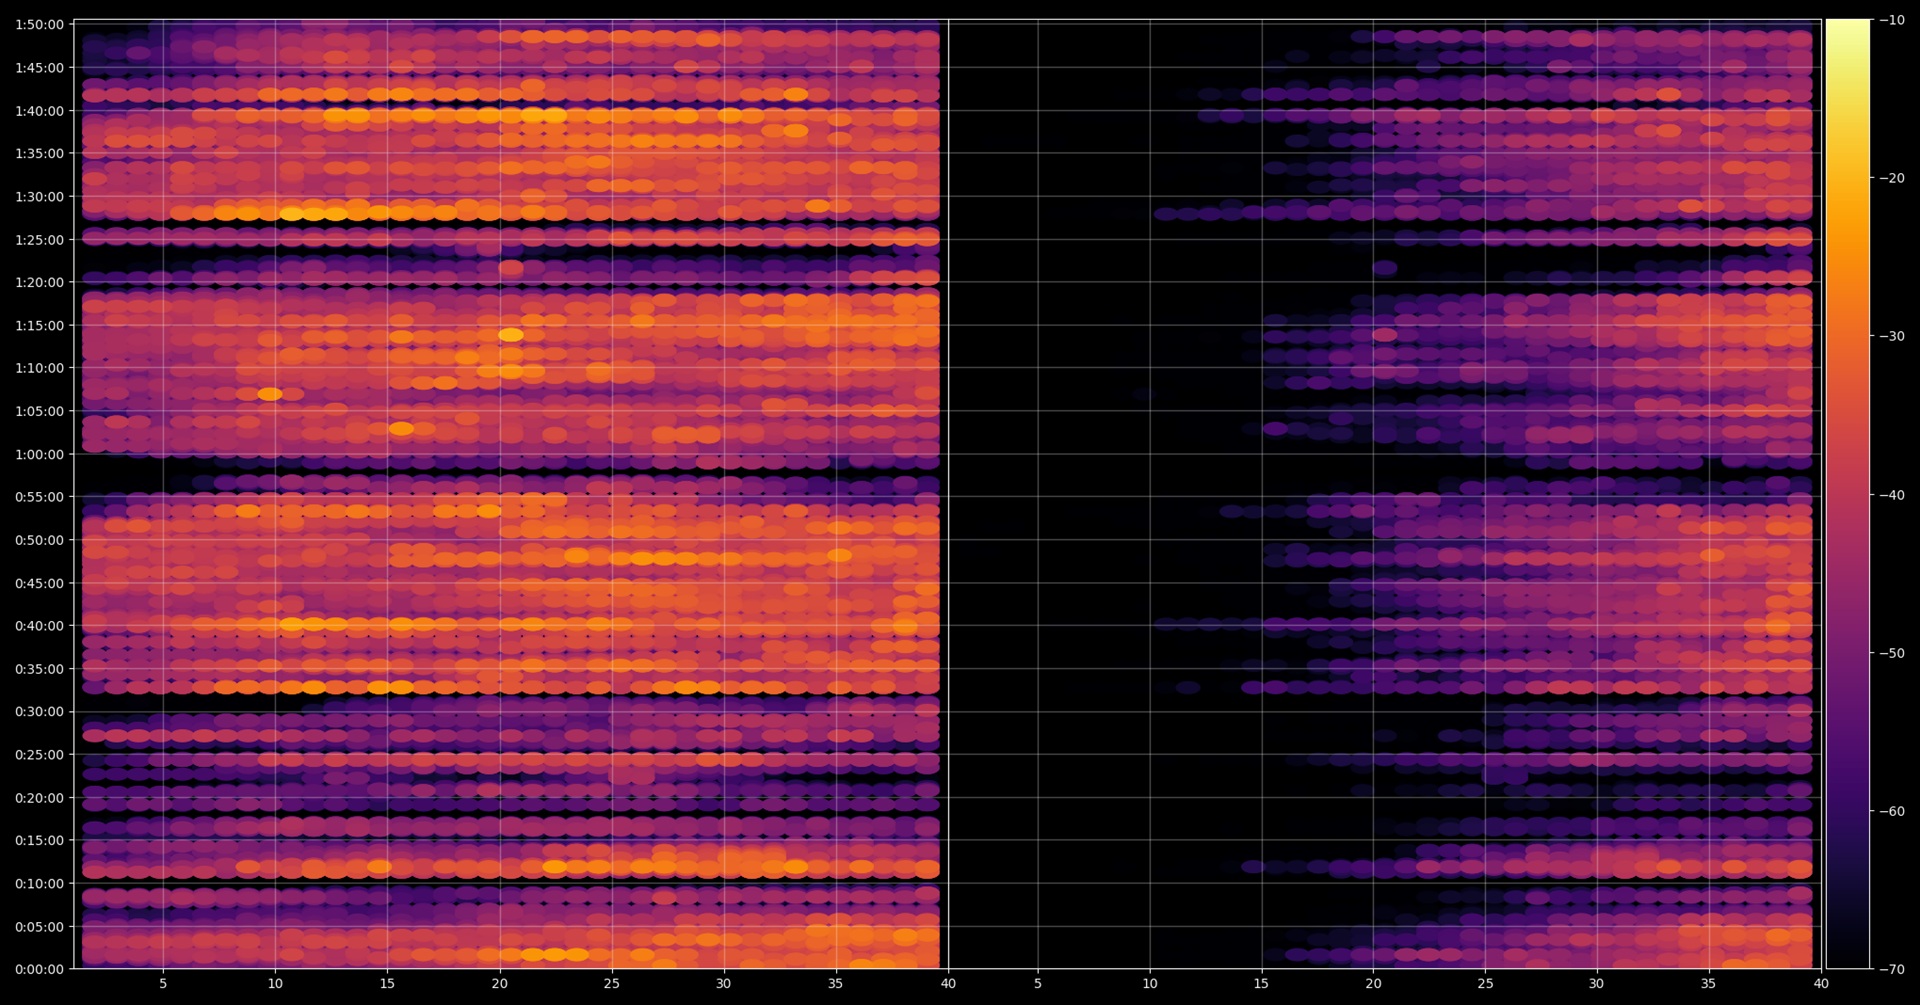
Task: Select the 0:45:00 y-axis tick
Action: tap(39, 583)
